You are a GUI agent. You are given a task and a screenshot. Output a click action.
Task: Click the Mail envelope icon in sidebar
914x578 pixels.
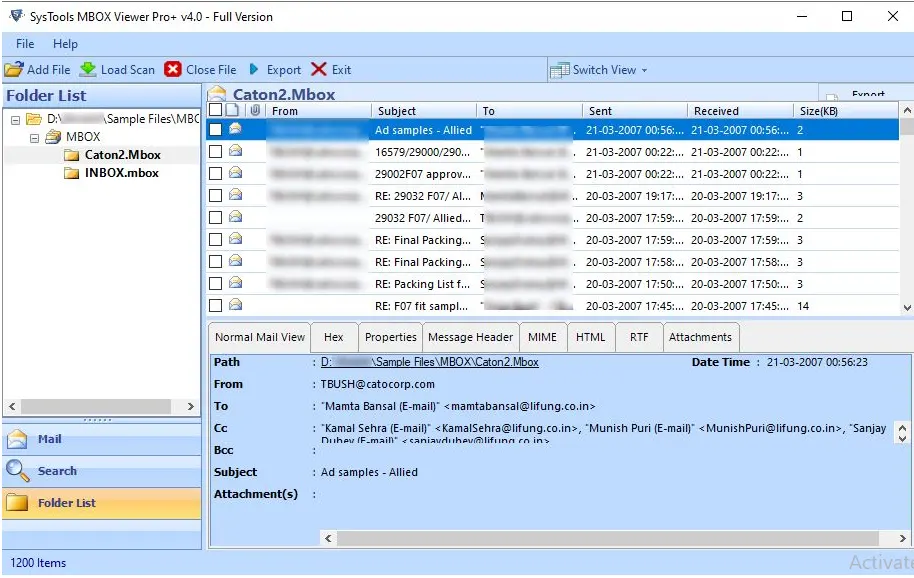[17, 439]
